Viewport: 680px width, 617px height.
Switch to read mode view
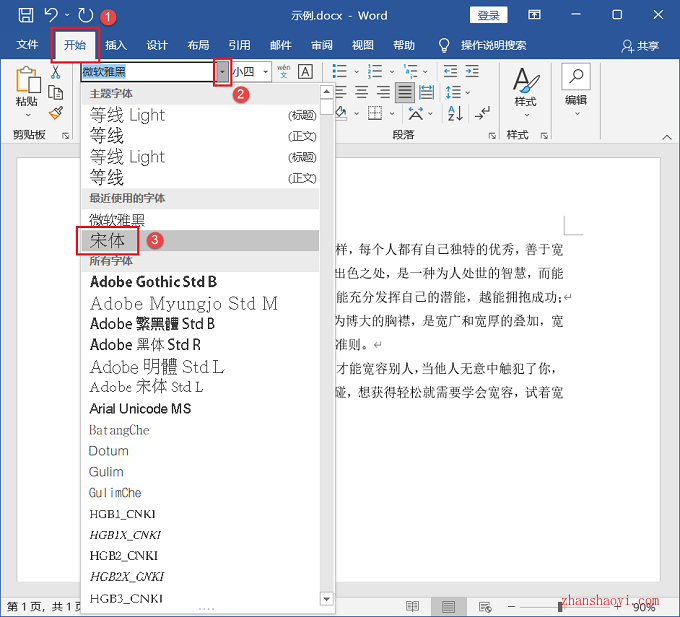click(412, 606)
